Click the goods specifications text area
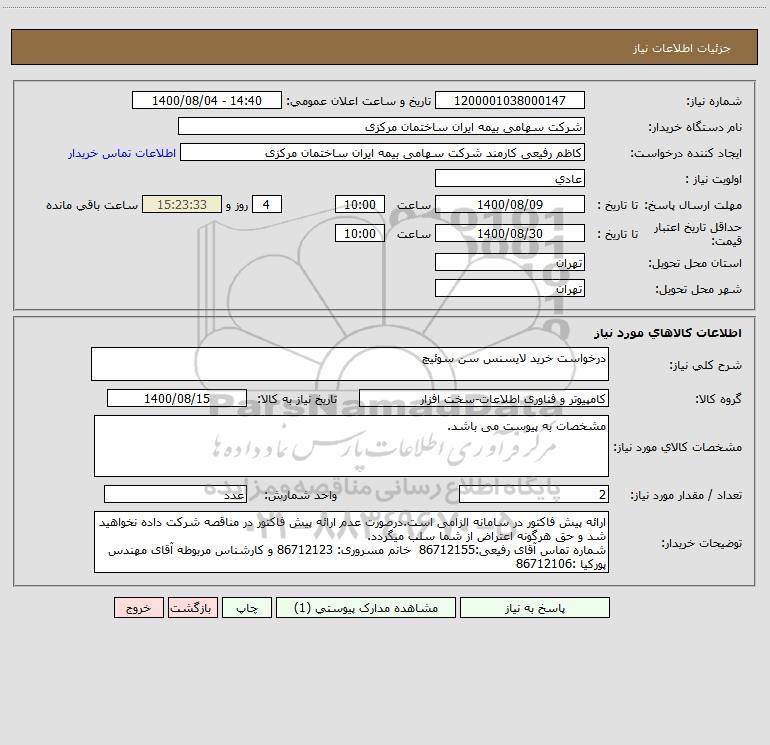Image resolution: width=770 pixels, height=745 pixels. (351, 446)
